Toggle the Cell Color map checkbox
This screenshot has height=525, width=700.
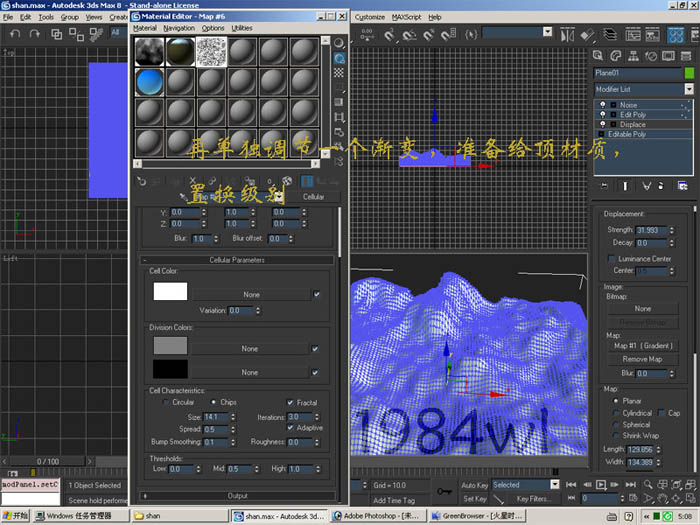[x=317, y=294]
